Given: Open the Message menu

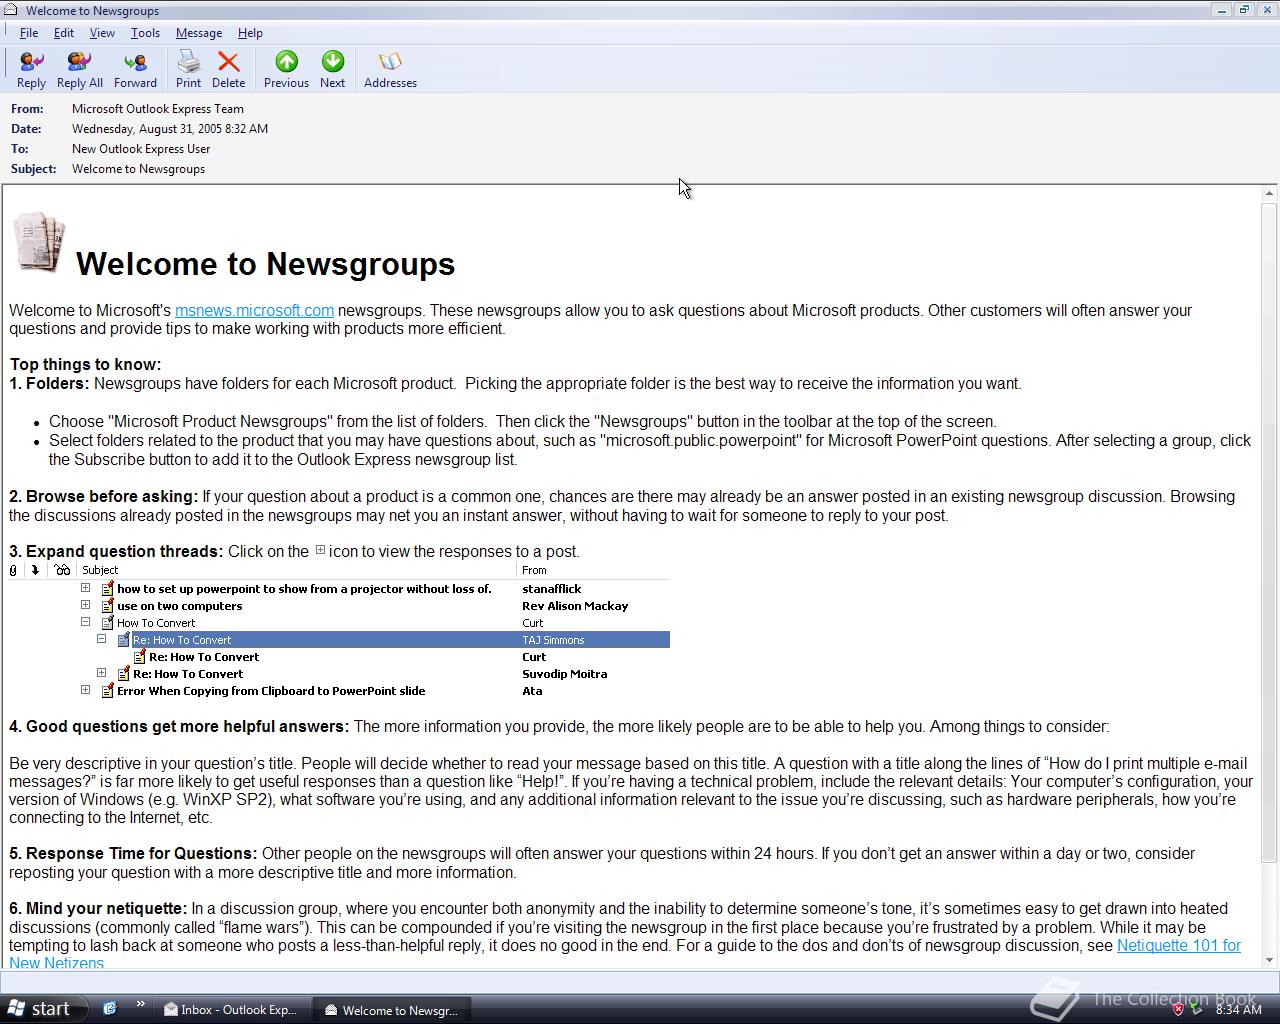Looking at the screenshot, I should [x=199, y=33].
